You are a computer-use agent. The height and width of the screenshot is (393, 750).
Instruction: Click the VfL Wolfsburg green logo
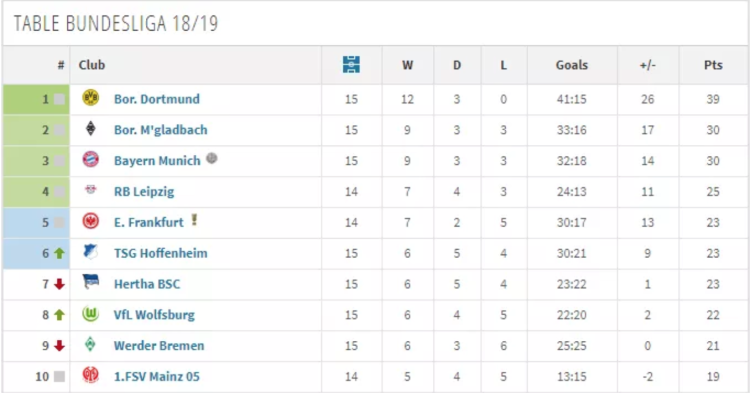(x=90, y=314)
